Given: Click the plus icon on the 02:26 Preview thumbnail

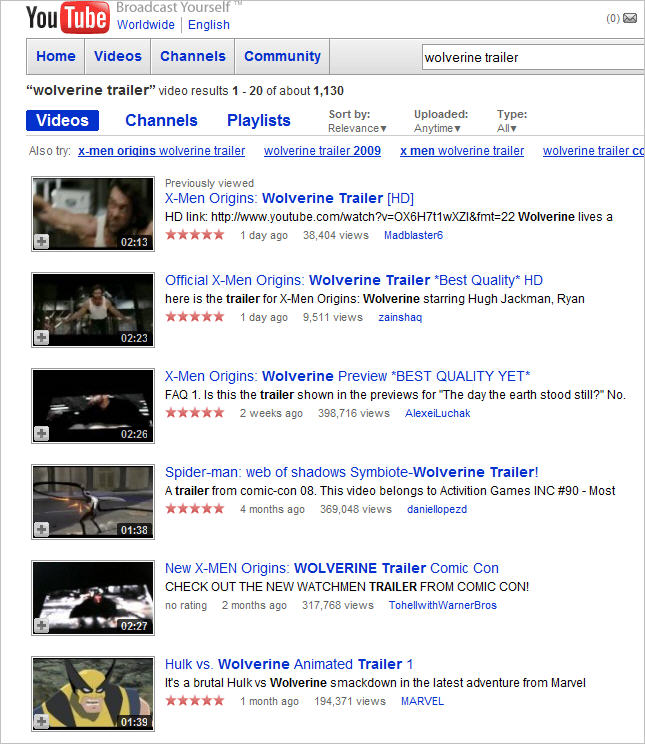Looking at the screenshot, I should tap(41, 433).
